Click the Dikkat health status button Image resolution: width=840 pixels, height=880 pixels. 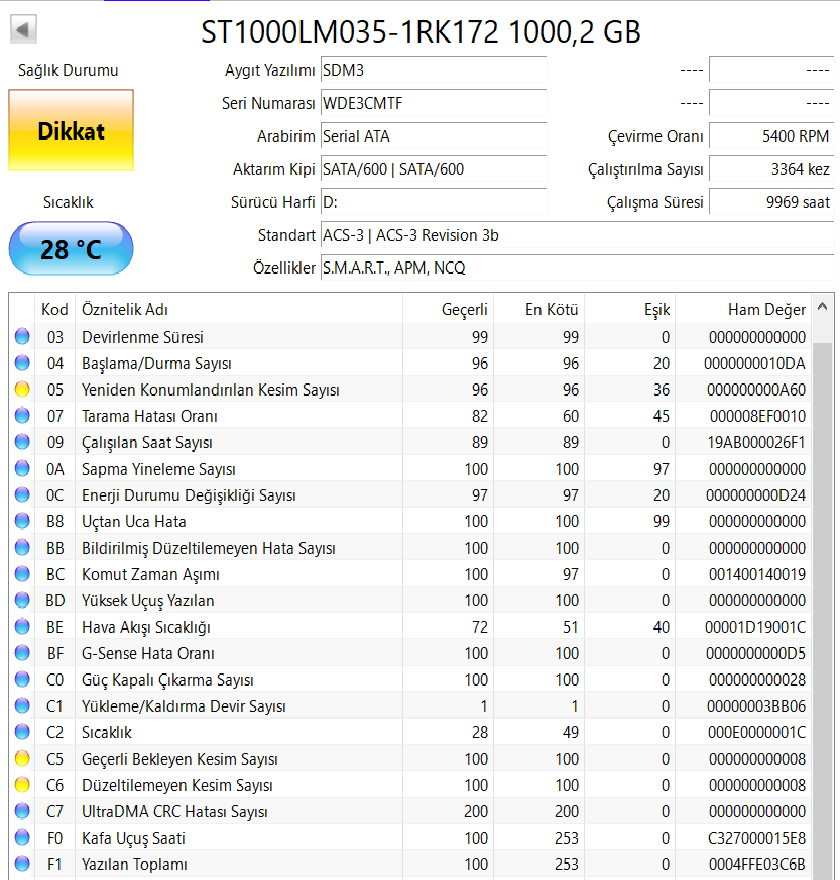71,130
